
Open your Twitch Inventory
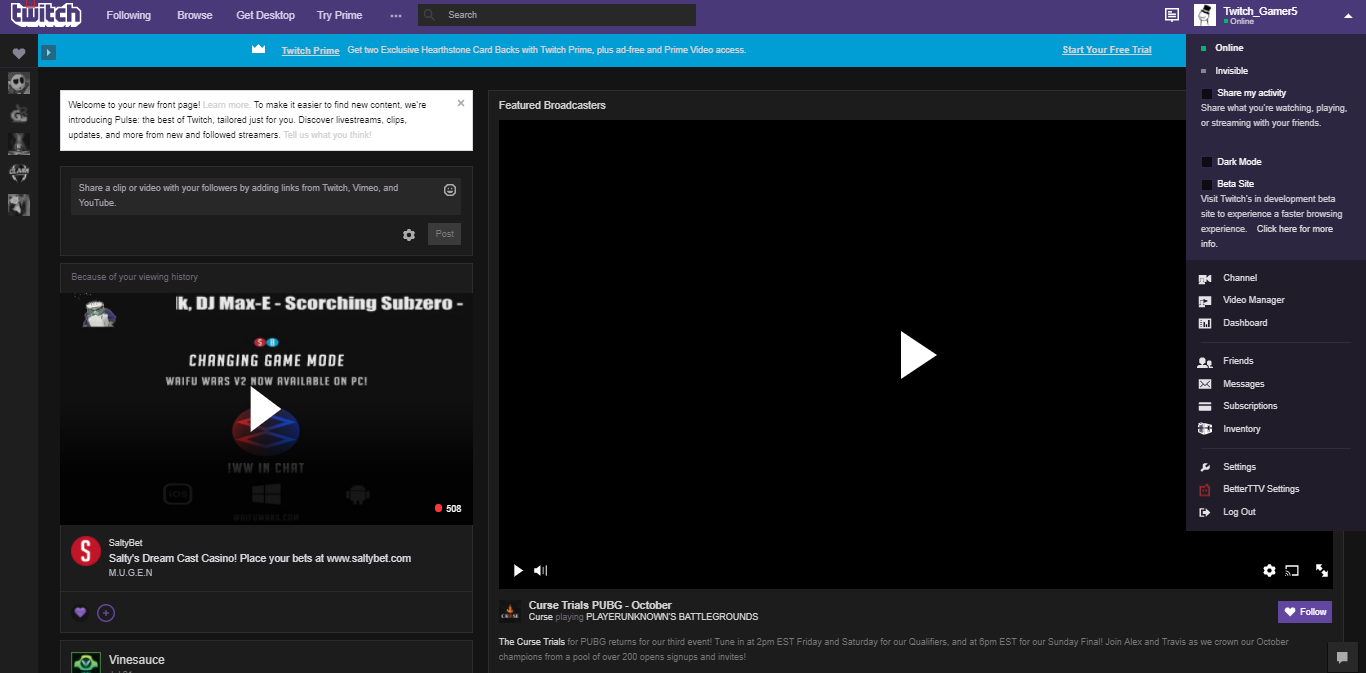point(1241,428)
